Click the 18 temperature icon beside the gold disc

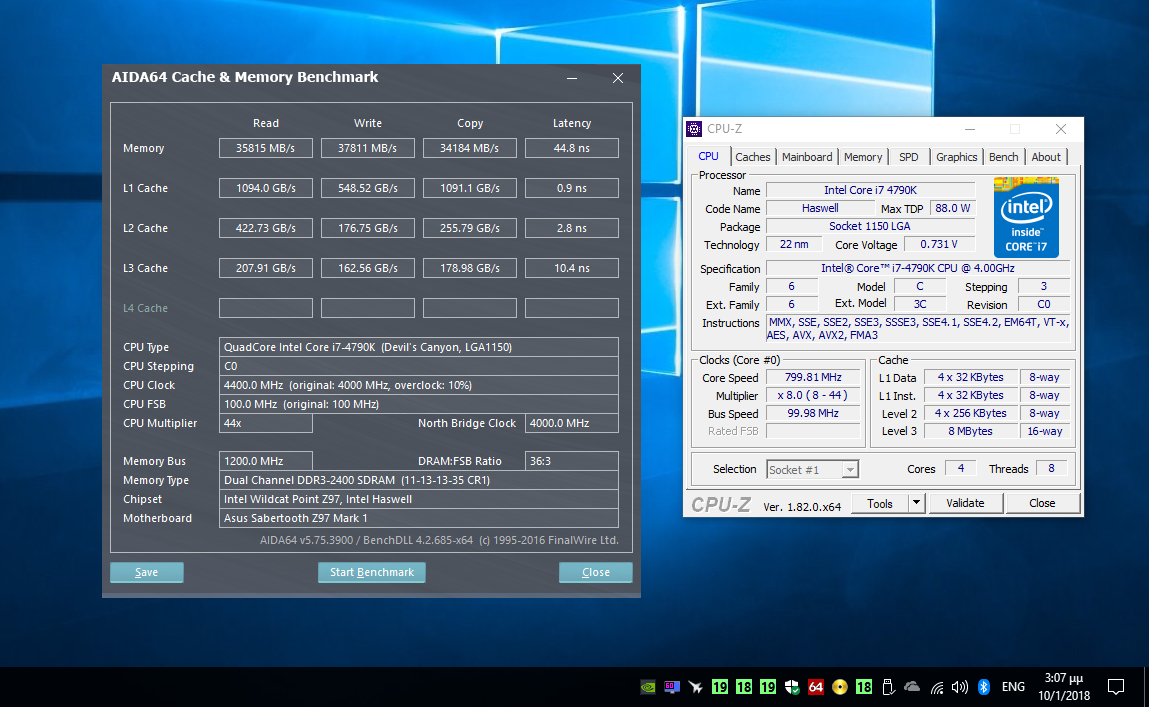pyautogui.click(x=864, y=686)
